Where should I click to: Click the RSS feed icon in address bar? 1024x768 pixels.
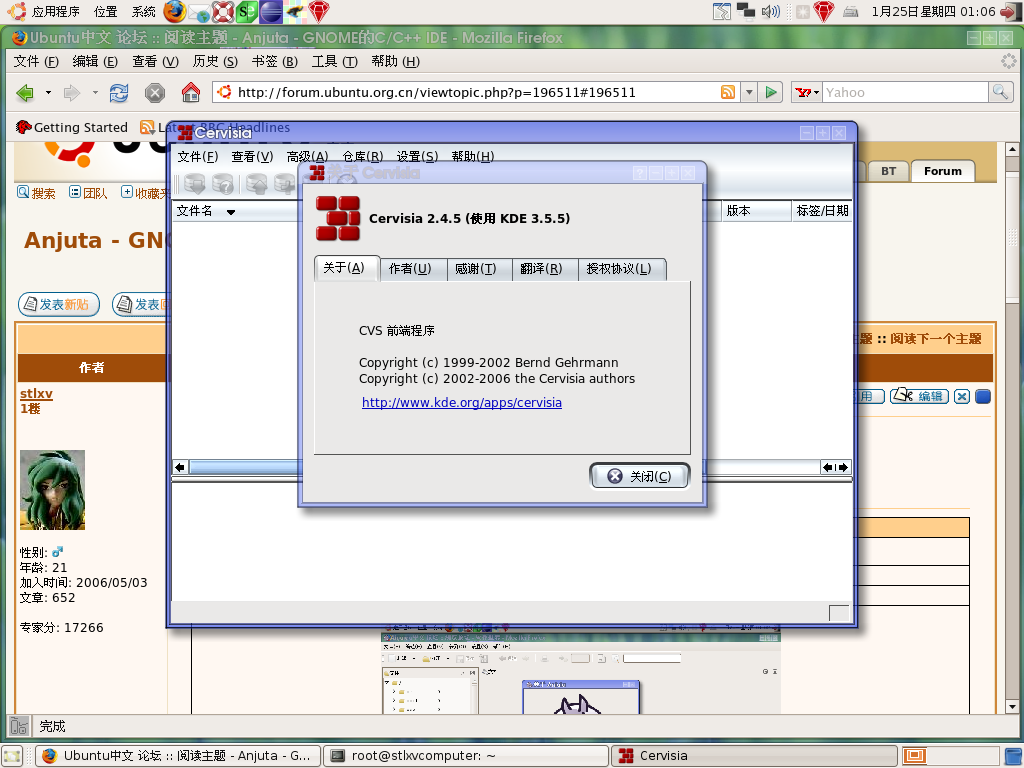point(728,92)
